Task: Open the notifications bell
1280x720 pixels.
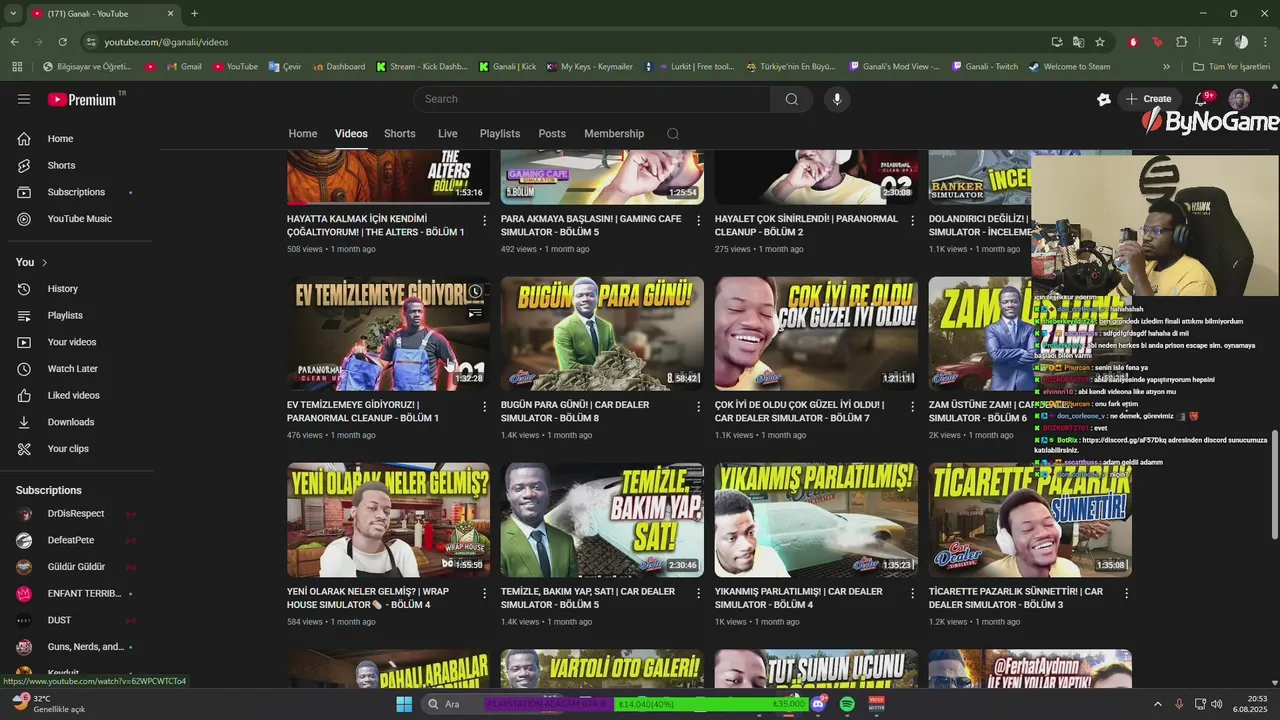Action: pos(1202,99)
